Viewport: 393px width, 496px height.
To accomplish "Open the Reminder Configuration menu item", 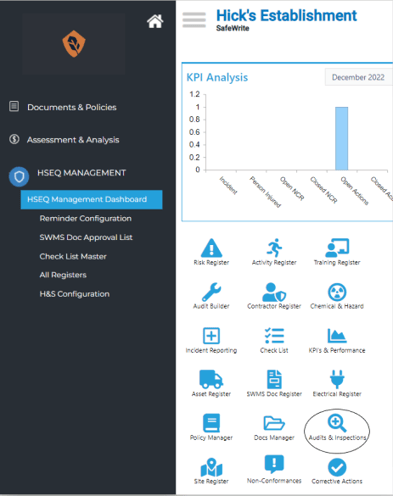I will click(x=85, y=218).
